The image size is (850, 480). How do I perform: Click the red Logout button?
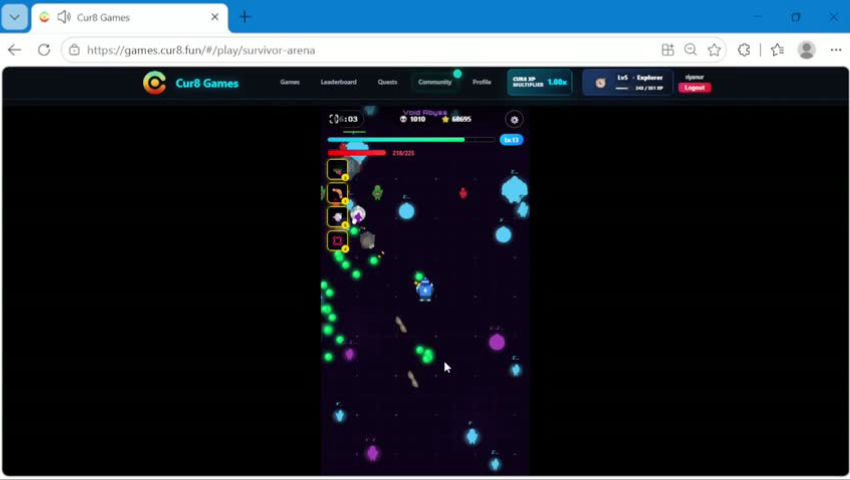694,87
